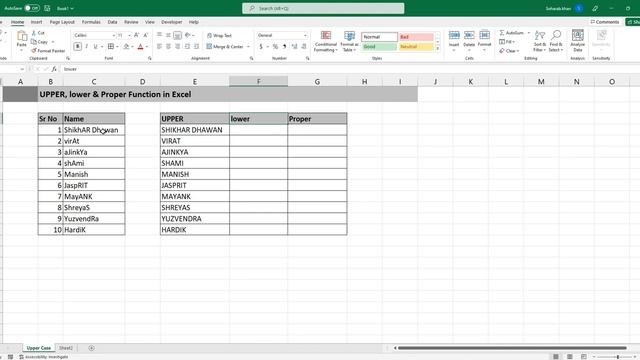Image resolution: width=640 pixels, height=360 pixels.
Task: Click Merge & Center
Action: point(225,47)
